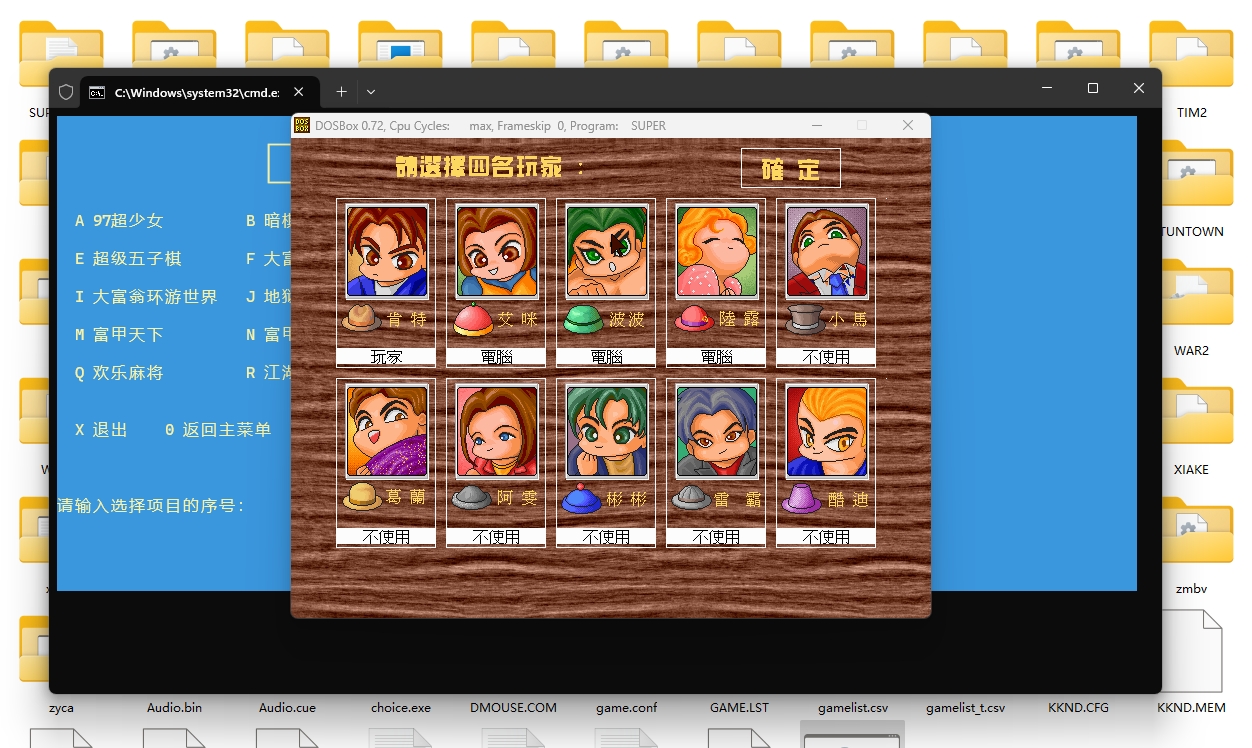The height and width of the screenshot is (748, 1252).
Task: Select the 肯特 character portrait
Action: 386,251
